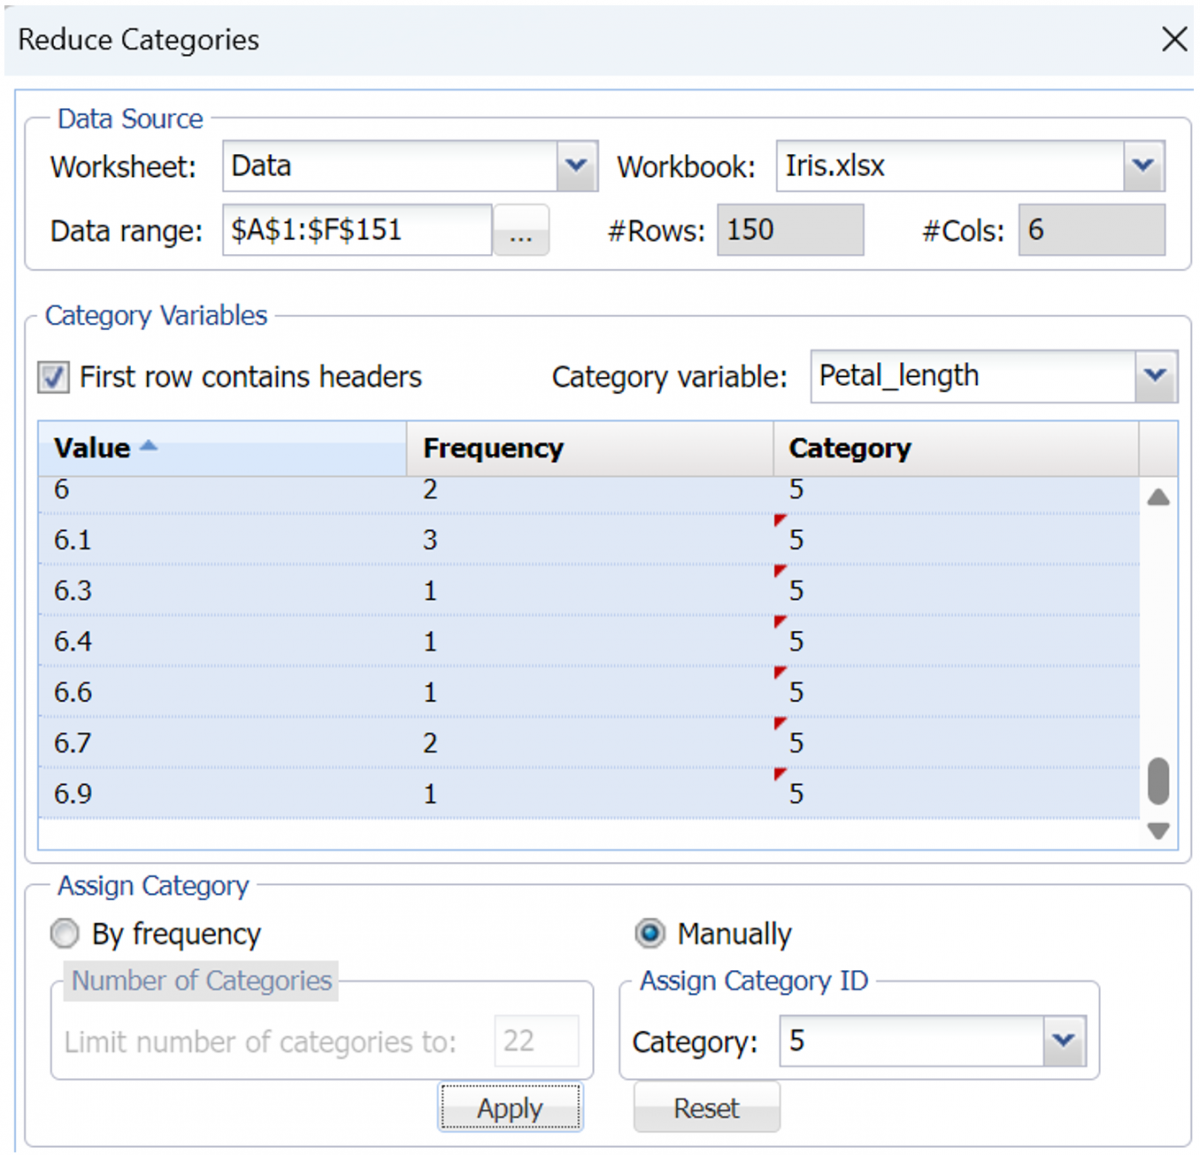This screenshot has width=1200, height=1155.
Task: Click the scrollbar down arrow in the table
Action: tap(1158, 831)
